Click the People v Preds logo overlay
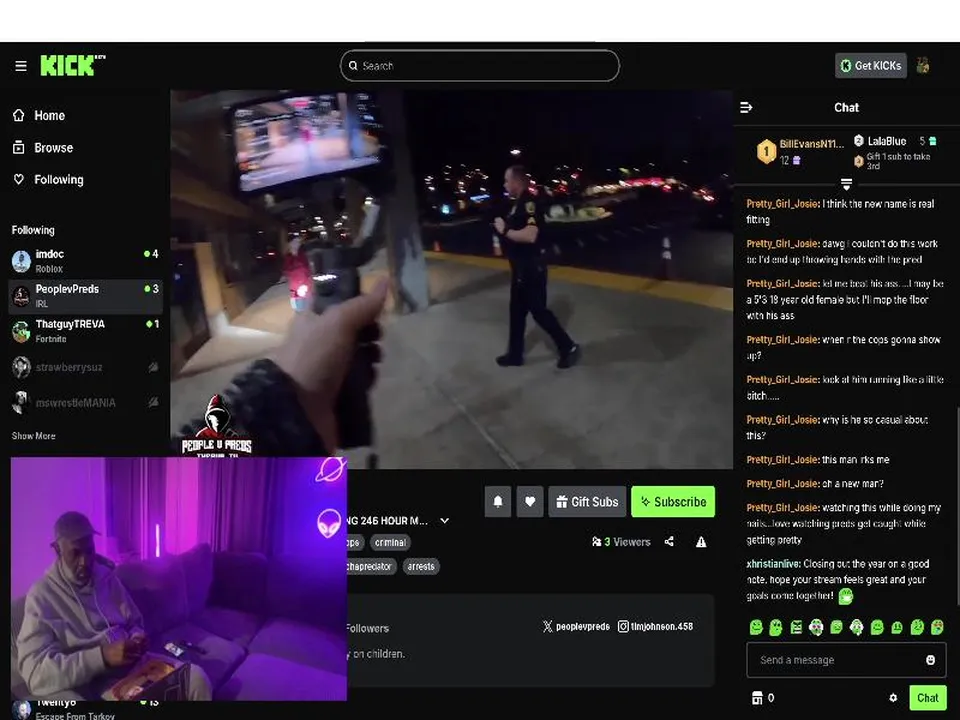This screenshot has height=720, width=960. [216, 428]
